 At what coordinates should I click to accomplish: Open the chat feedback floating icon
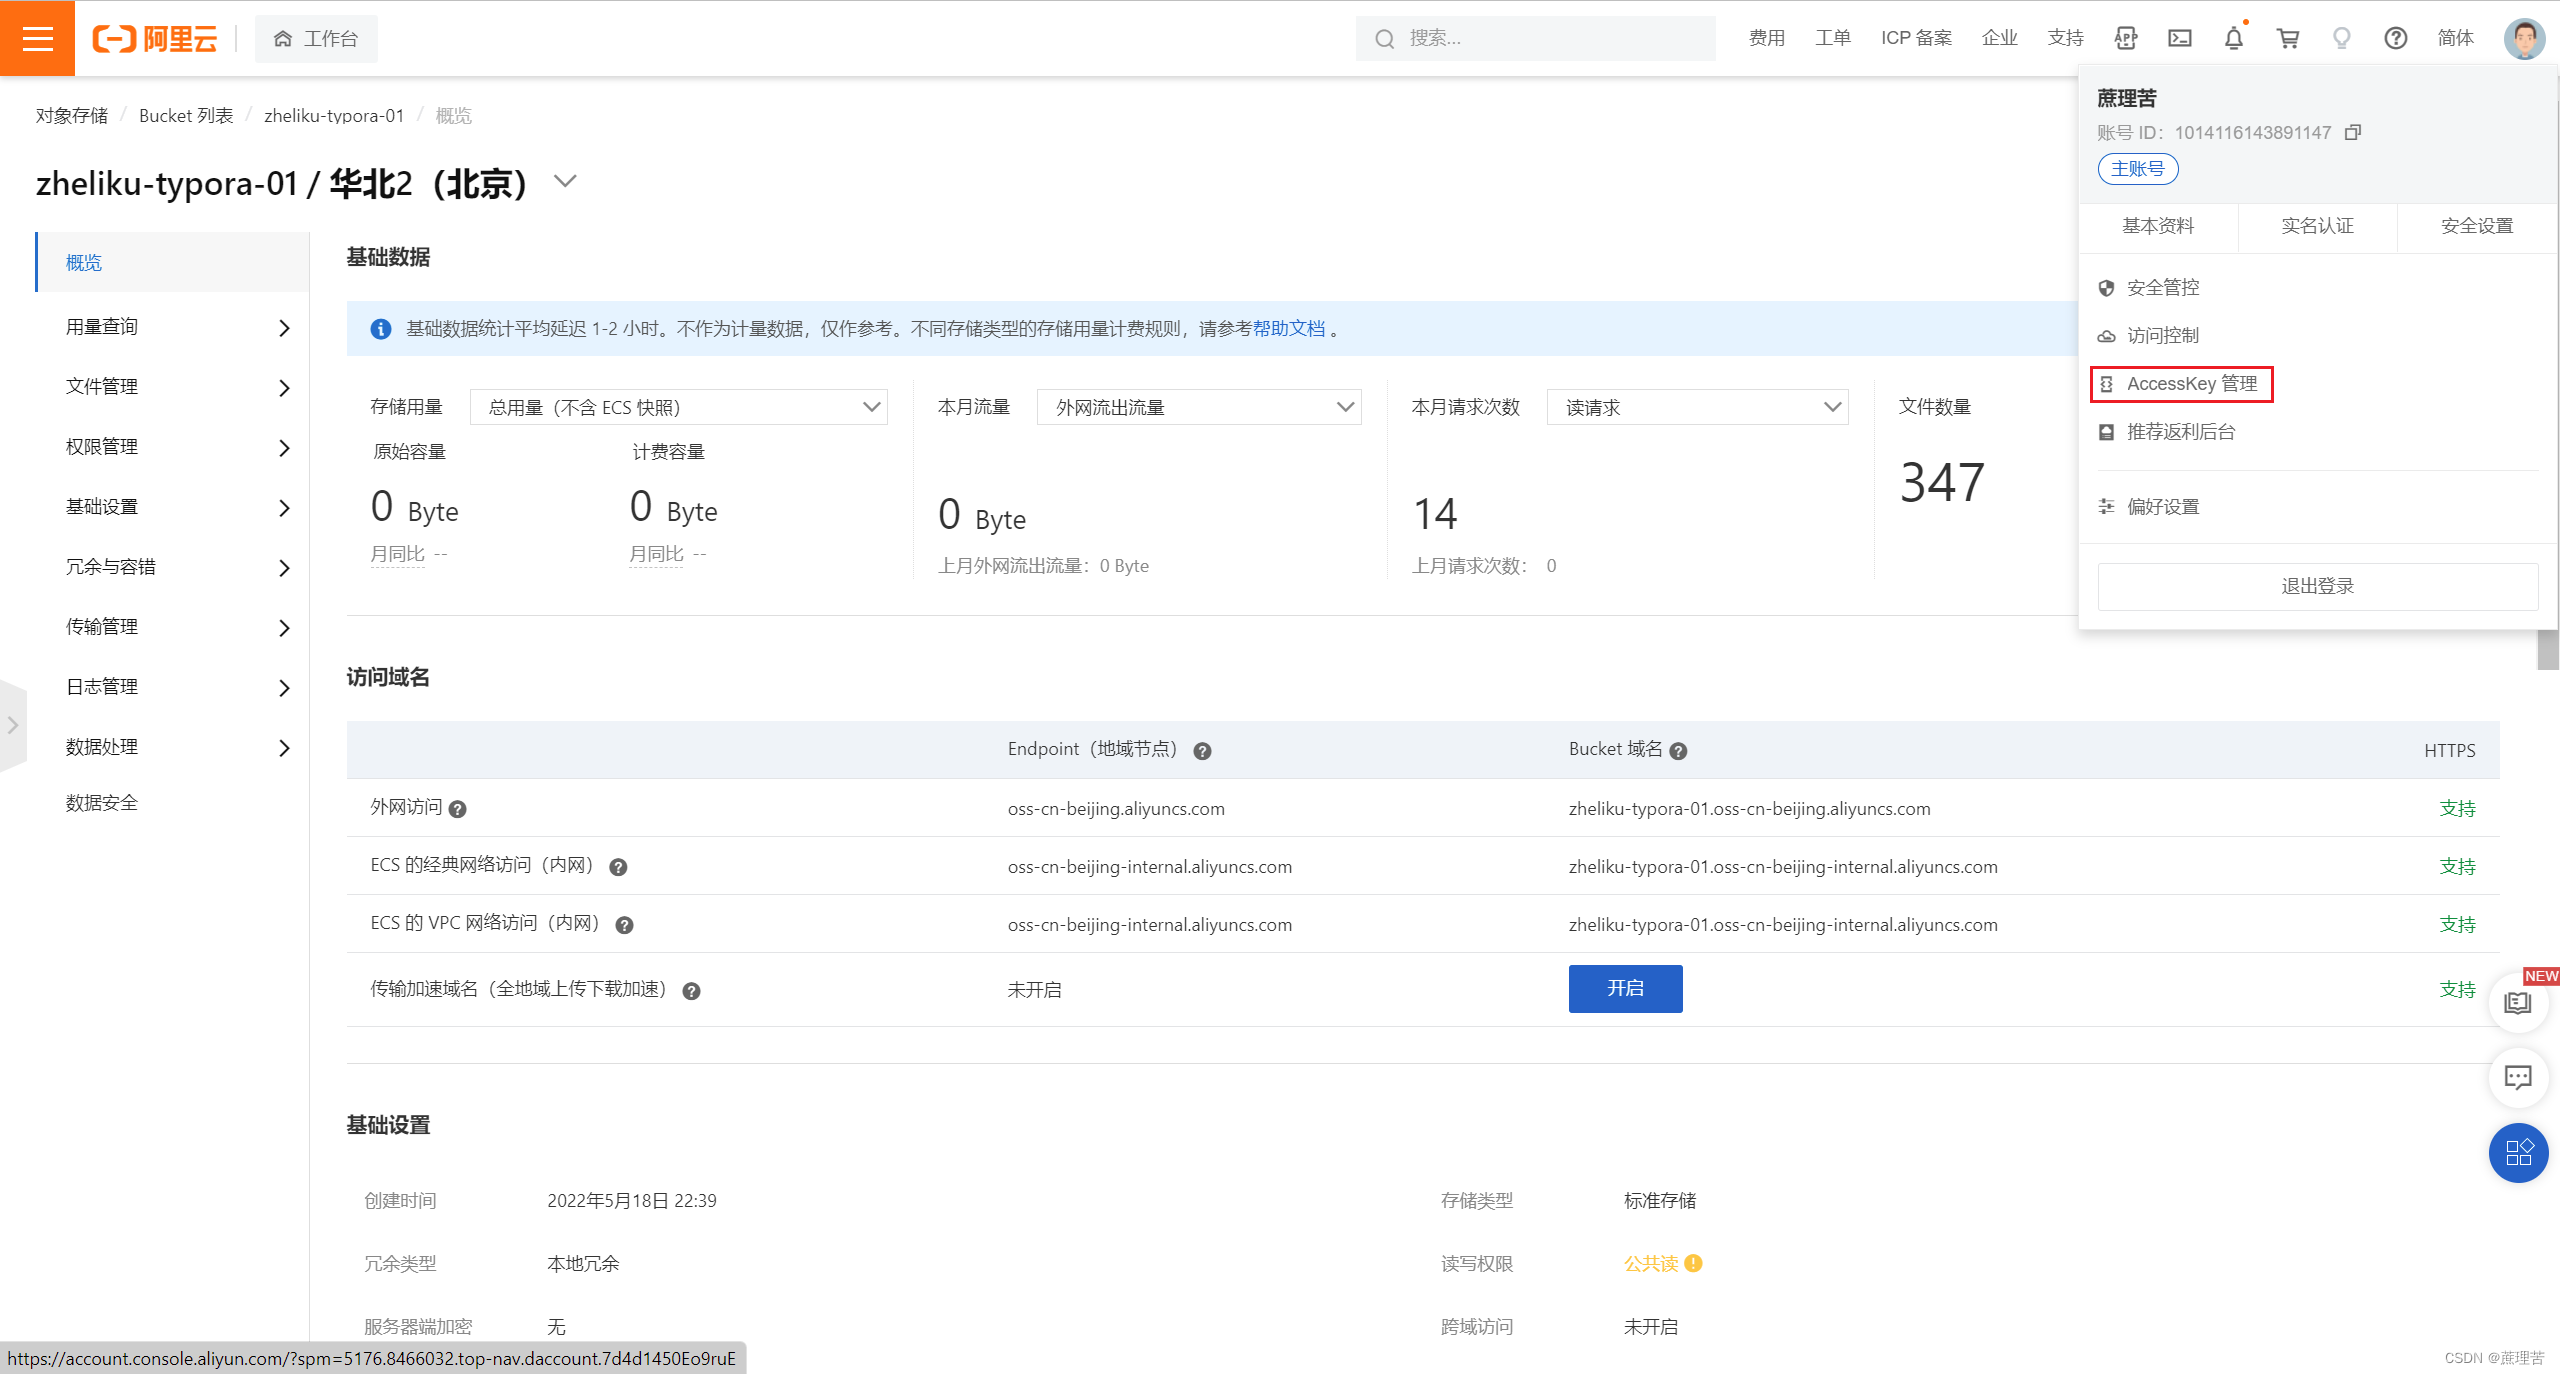[2518, 1077]
